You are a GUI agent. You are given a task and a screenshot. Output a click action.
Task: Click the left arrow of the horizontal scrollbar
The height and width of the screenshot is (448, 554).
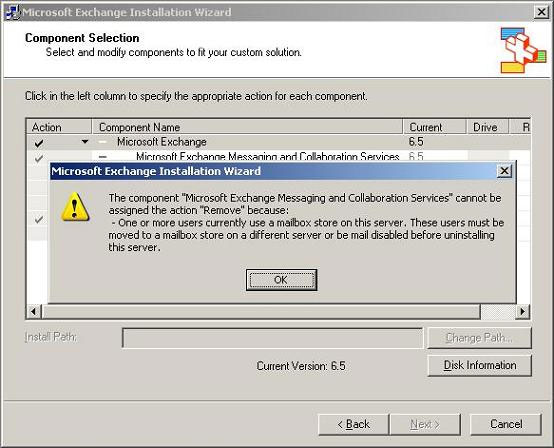click(34, 311)
